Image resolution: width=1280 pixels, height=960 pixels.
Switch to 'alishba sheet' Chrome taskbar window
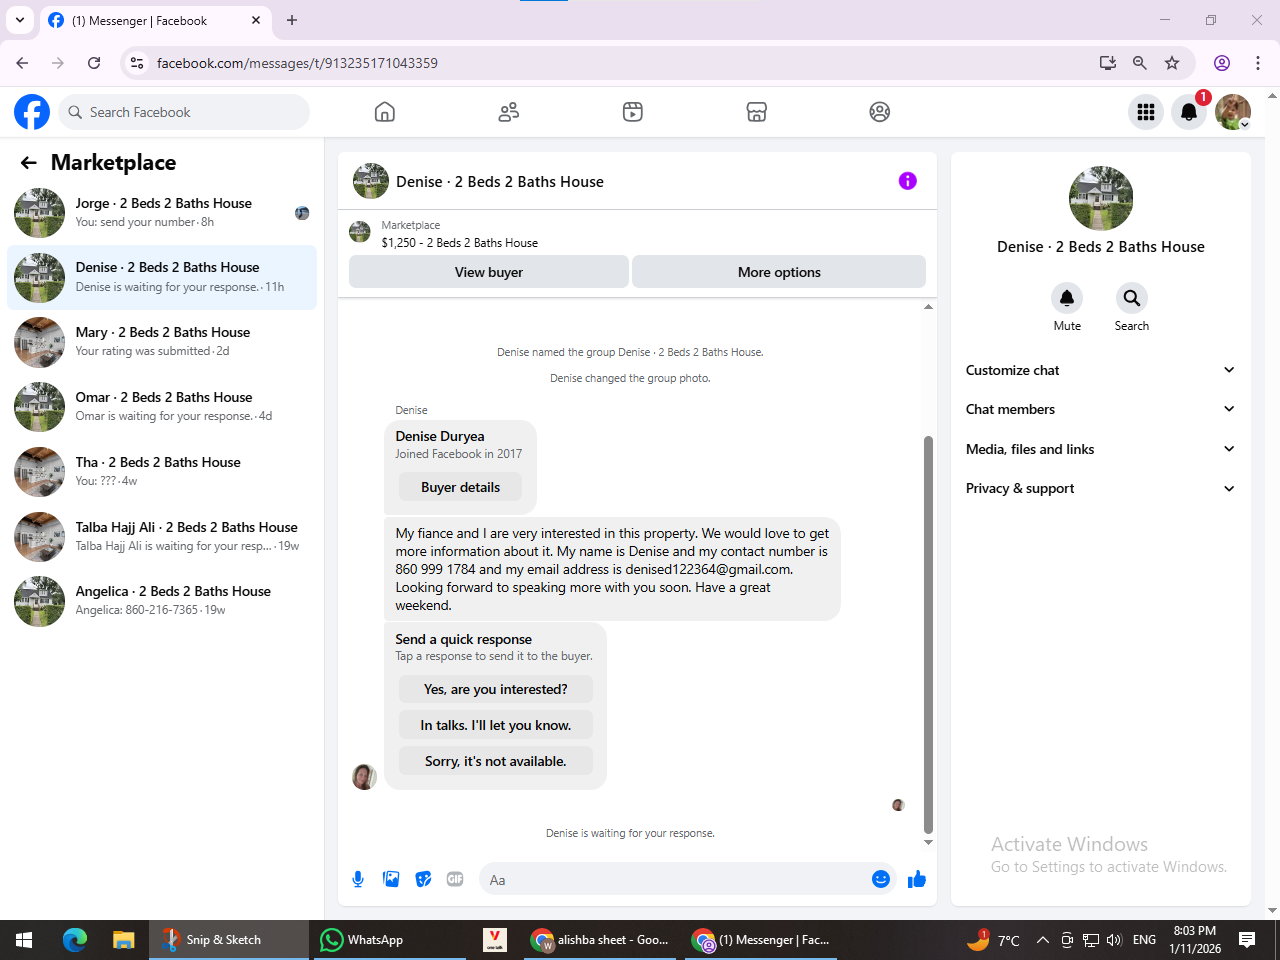point(600,940)
